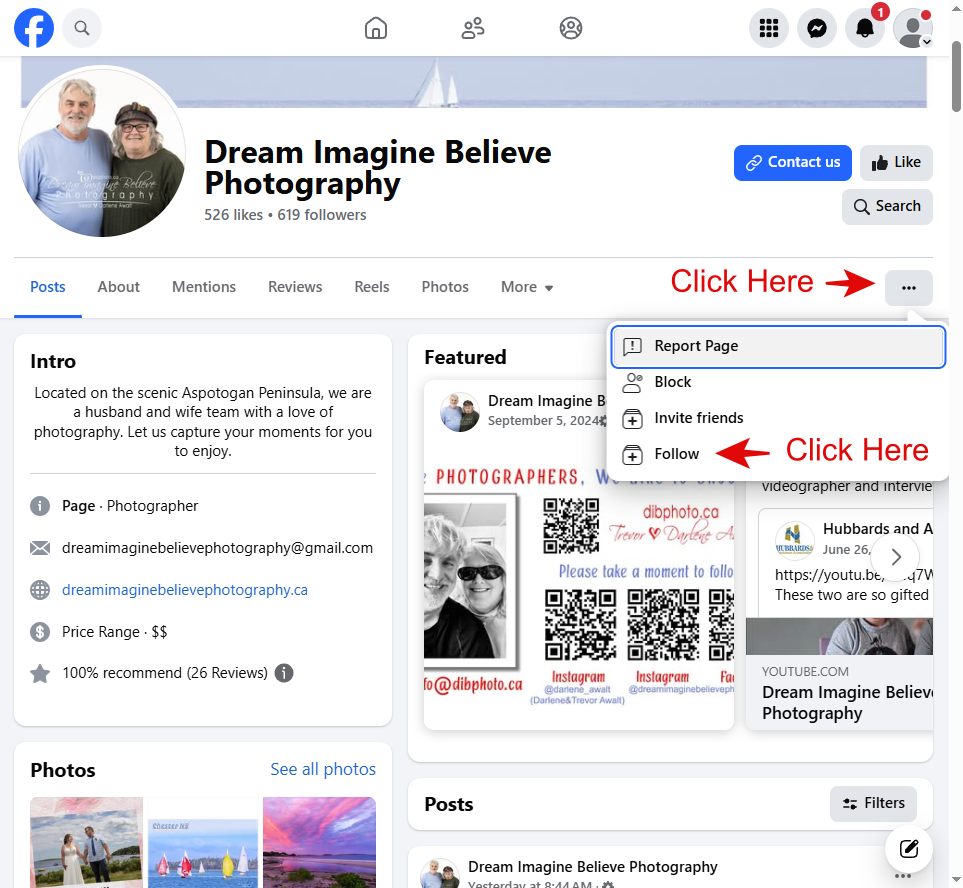The height and width of the screenshot is (888, 963).
Task: Click the three-dot page options button
Action: point(908,288)
